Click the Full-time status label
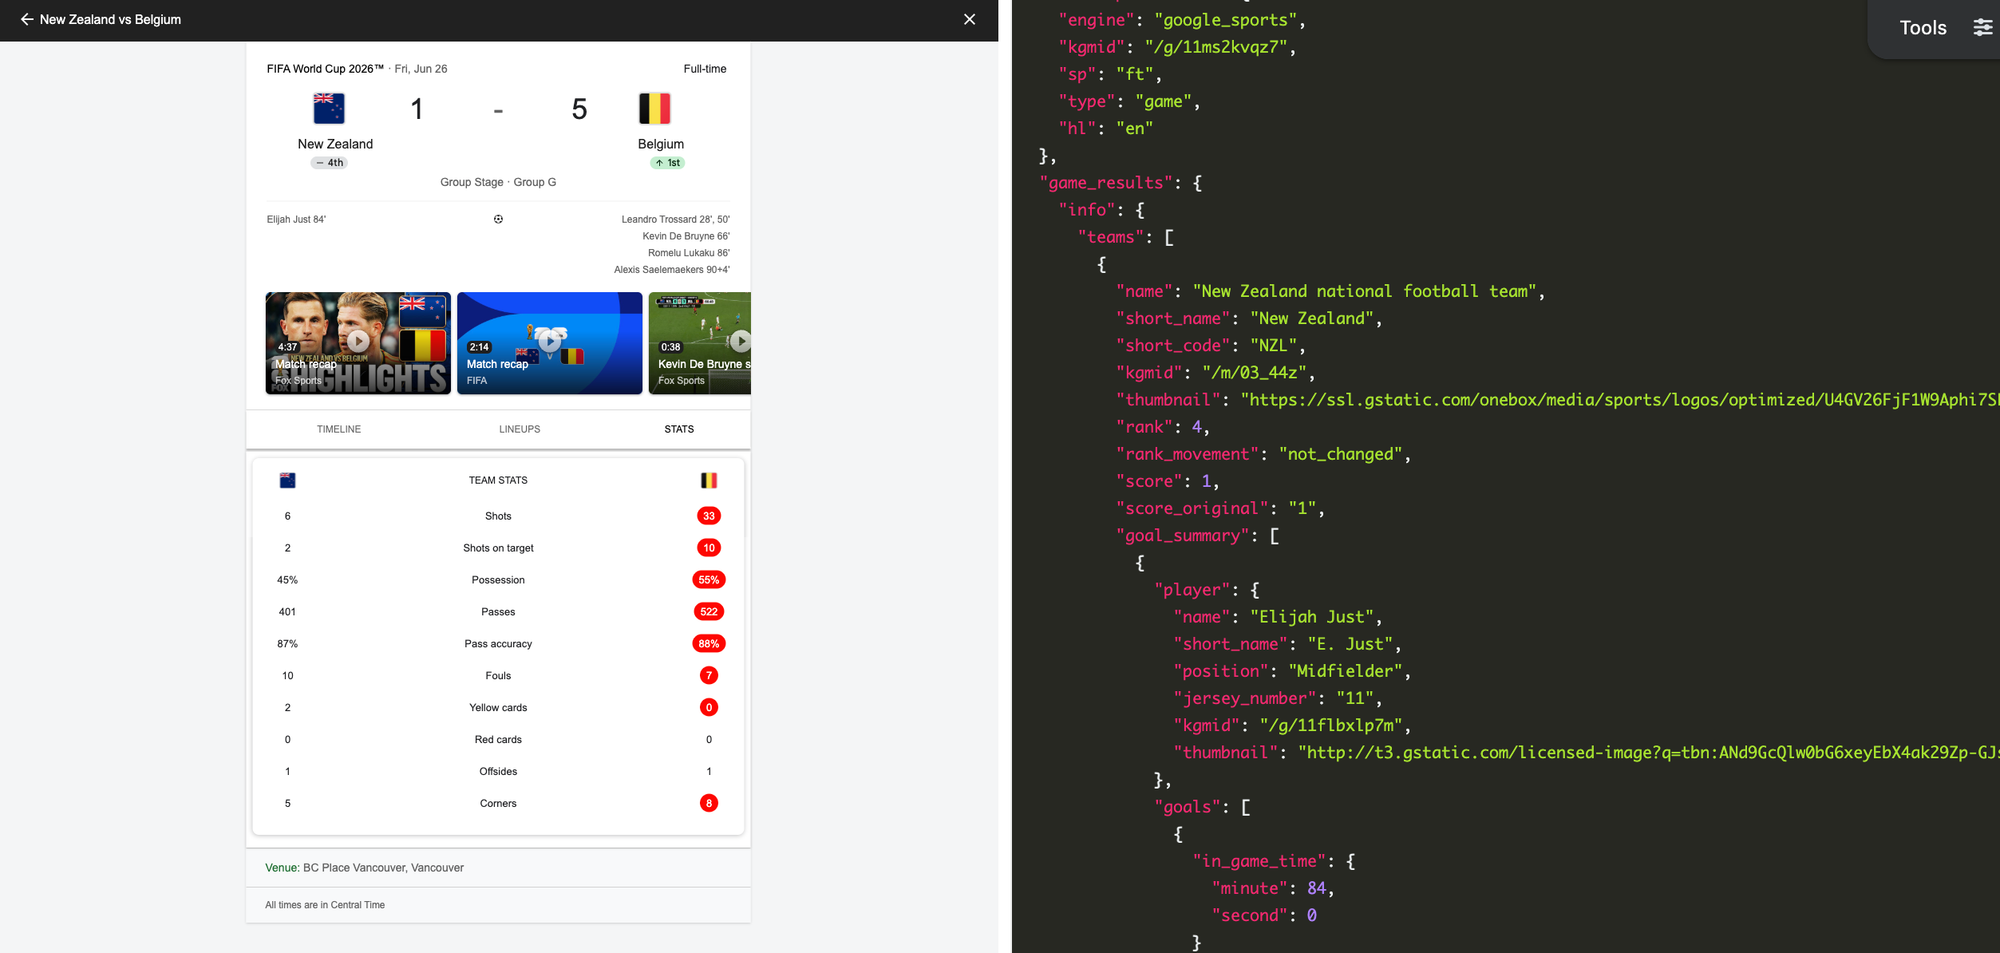Screen dimensions: 2000x953 705,69
